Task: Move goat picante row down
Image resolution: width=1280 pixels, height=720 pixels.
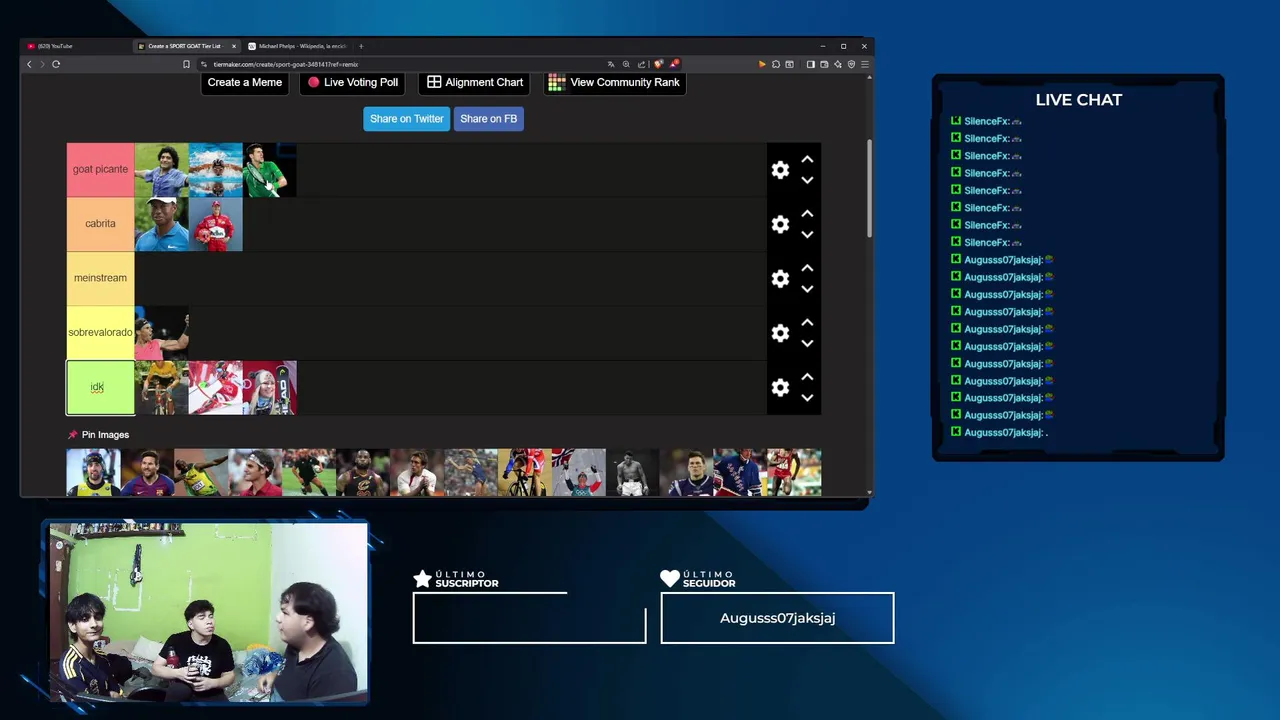Action: 807,180
